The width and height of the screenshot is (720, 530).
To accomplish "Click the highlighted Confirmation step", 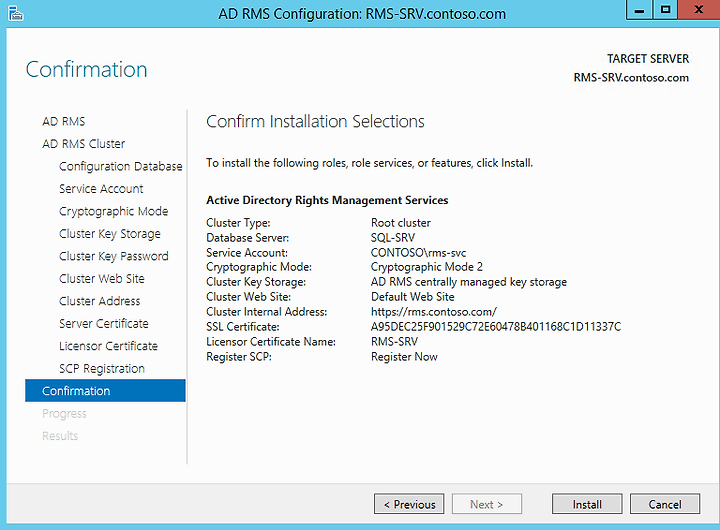I will click(x=105, y=391).
